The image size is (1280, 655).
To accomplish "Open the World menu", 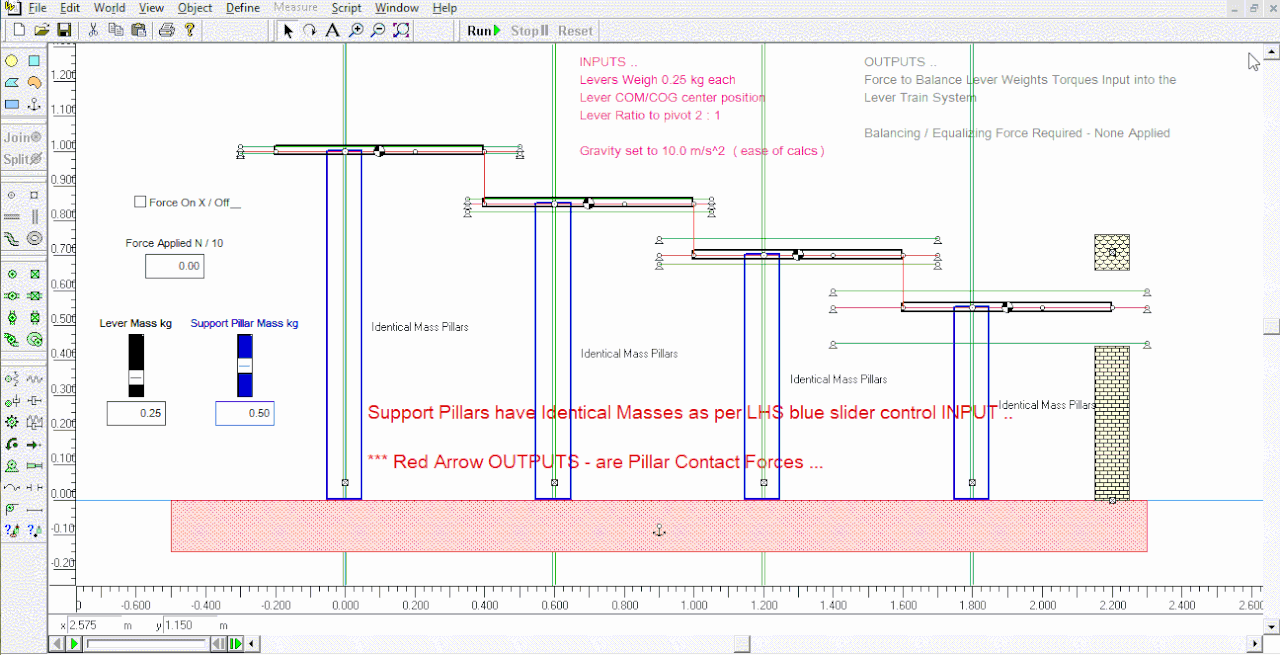I will pyautogui.click(x=109, y=8).
